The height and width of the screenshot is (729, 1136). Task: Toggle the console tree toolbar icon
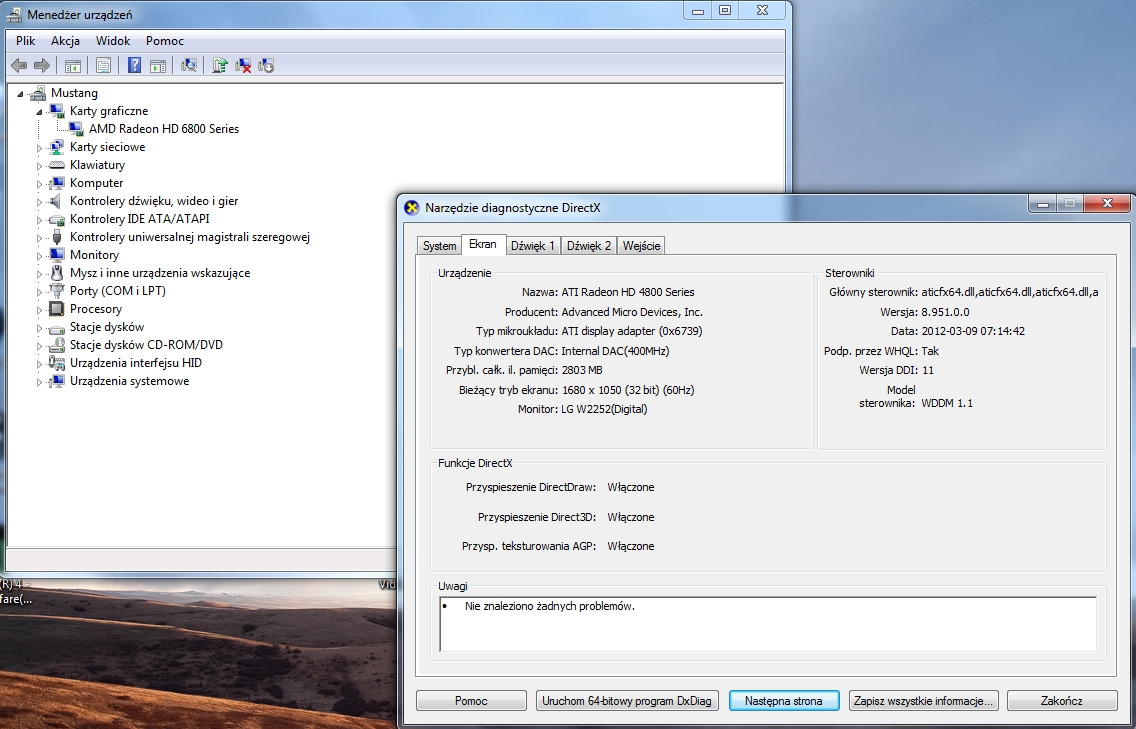[x=72, y=66]
